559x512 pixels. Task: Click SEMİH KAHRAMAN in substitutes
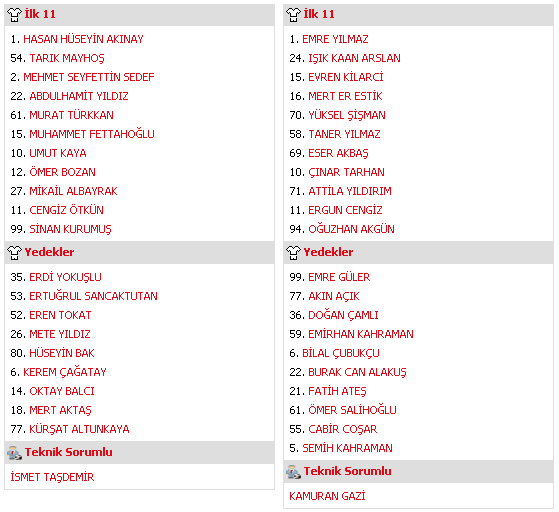coord(347,448)
